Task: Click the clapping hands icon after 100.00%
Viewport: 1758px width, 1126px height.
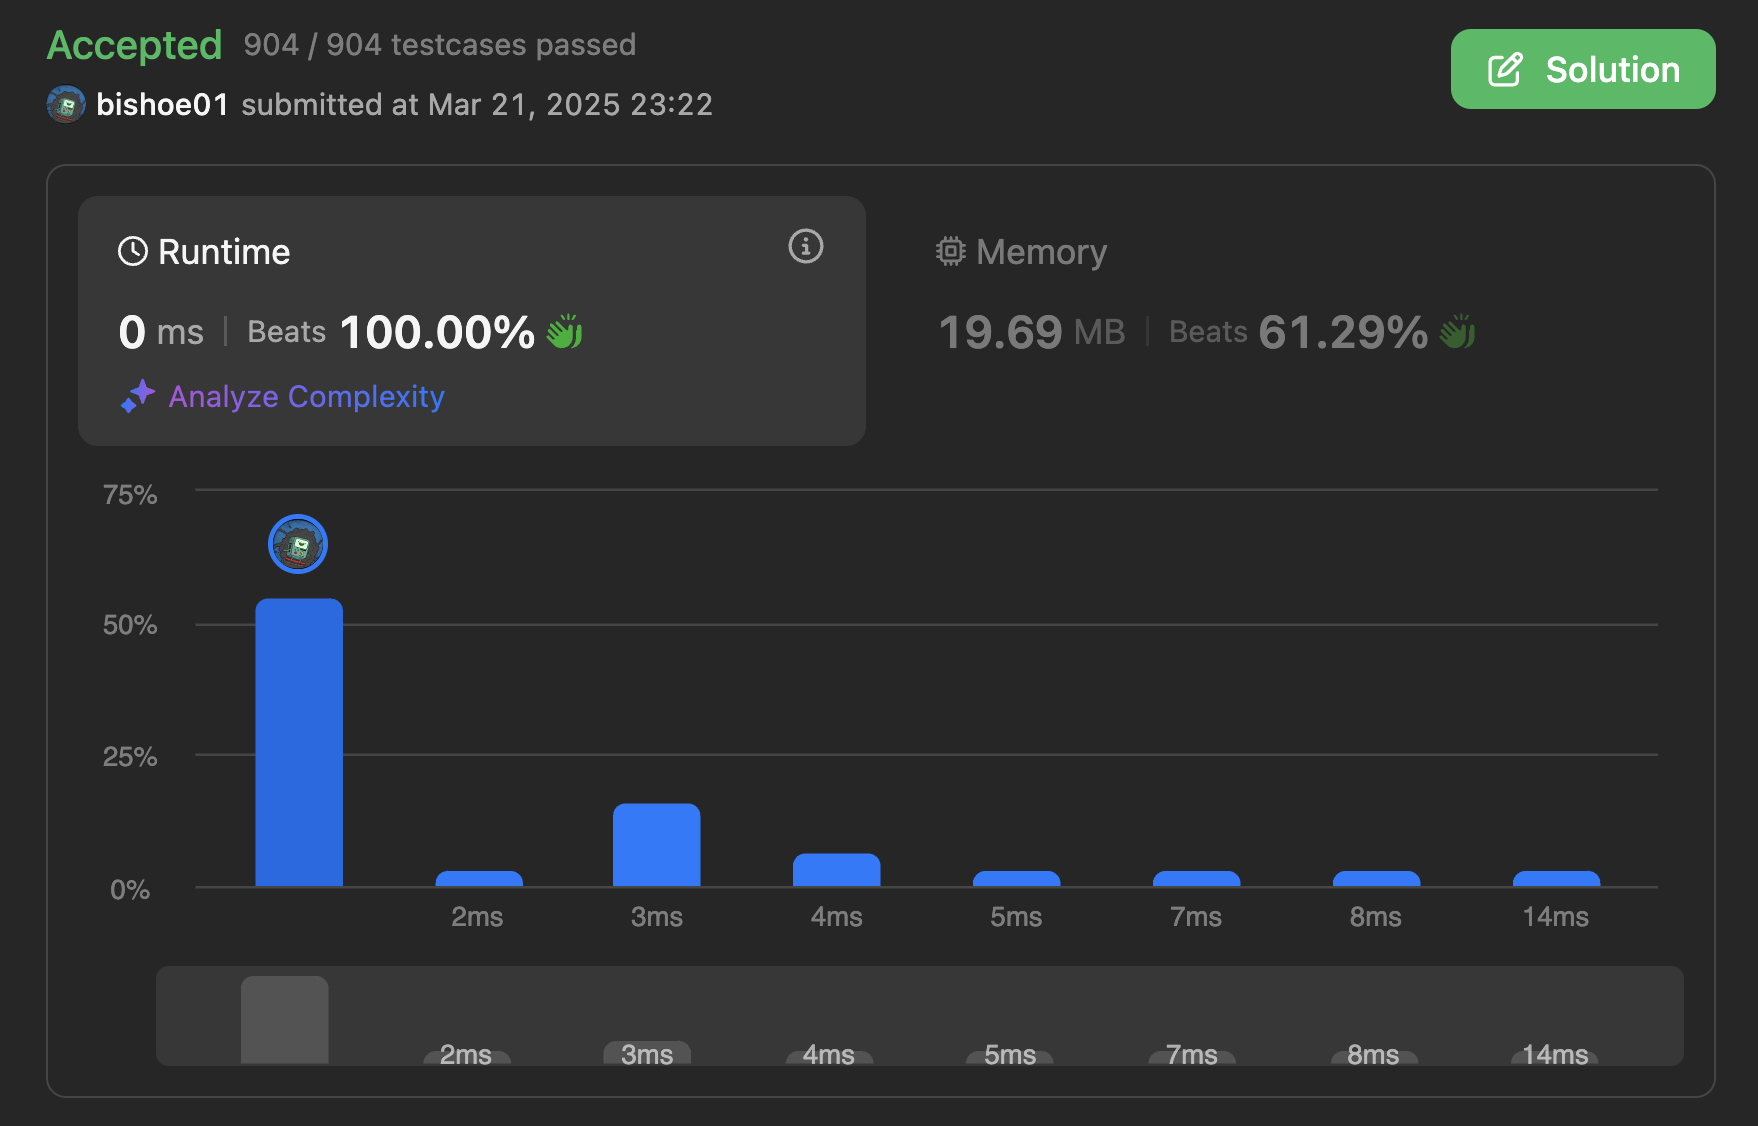Action: pyautogui.click(x=565, y=332)
